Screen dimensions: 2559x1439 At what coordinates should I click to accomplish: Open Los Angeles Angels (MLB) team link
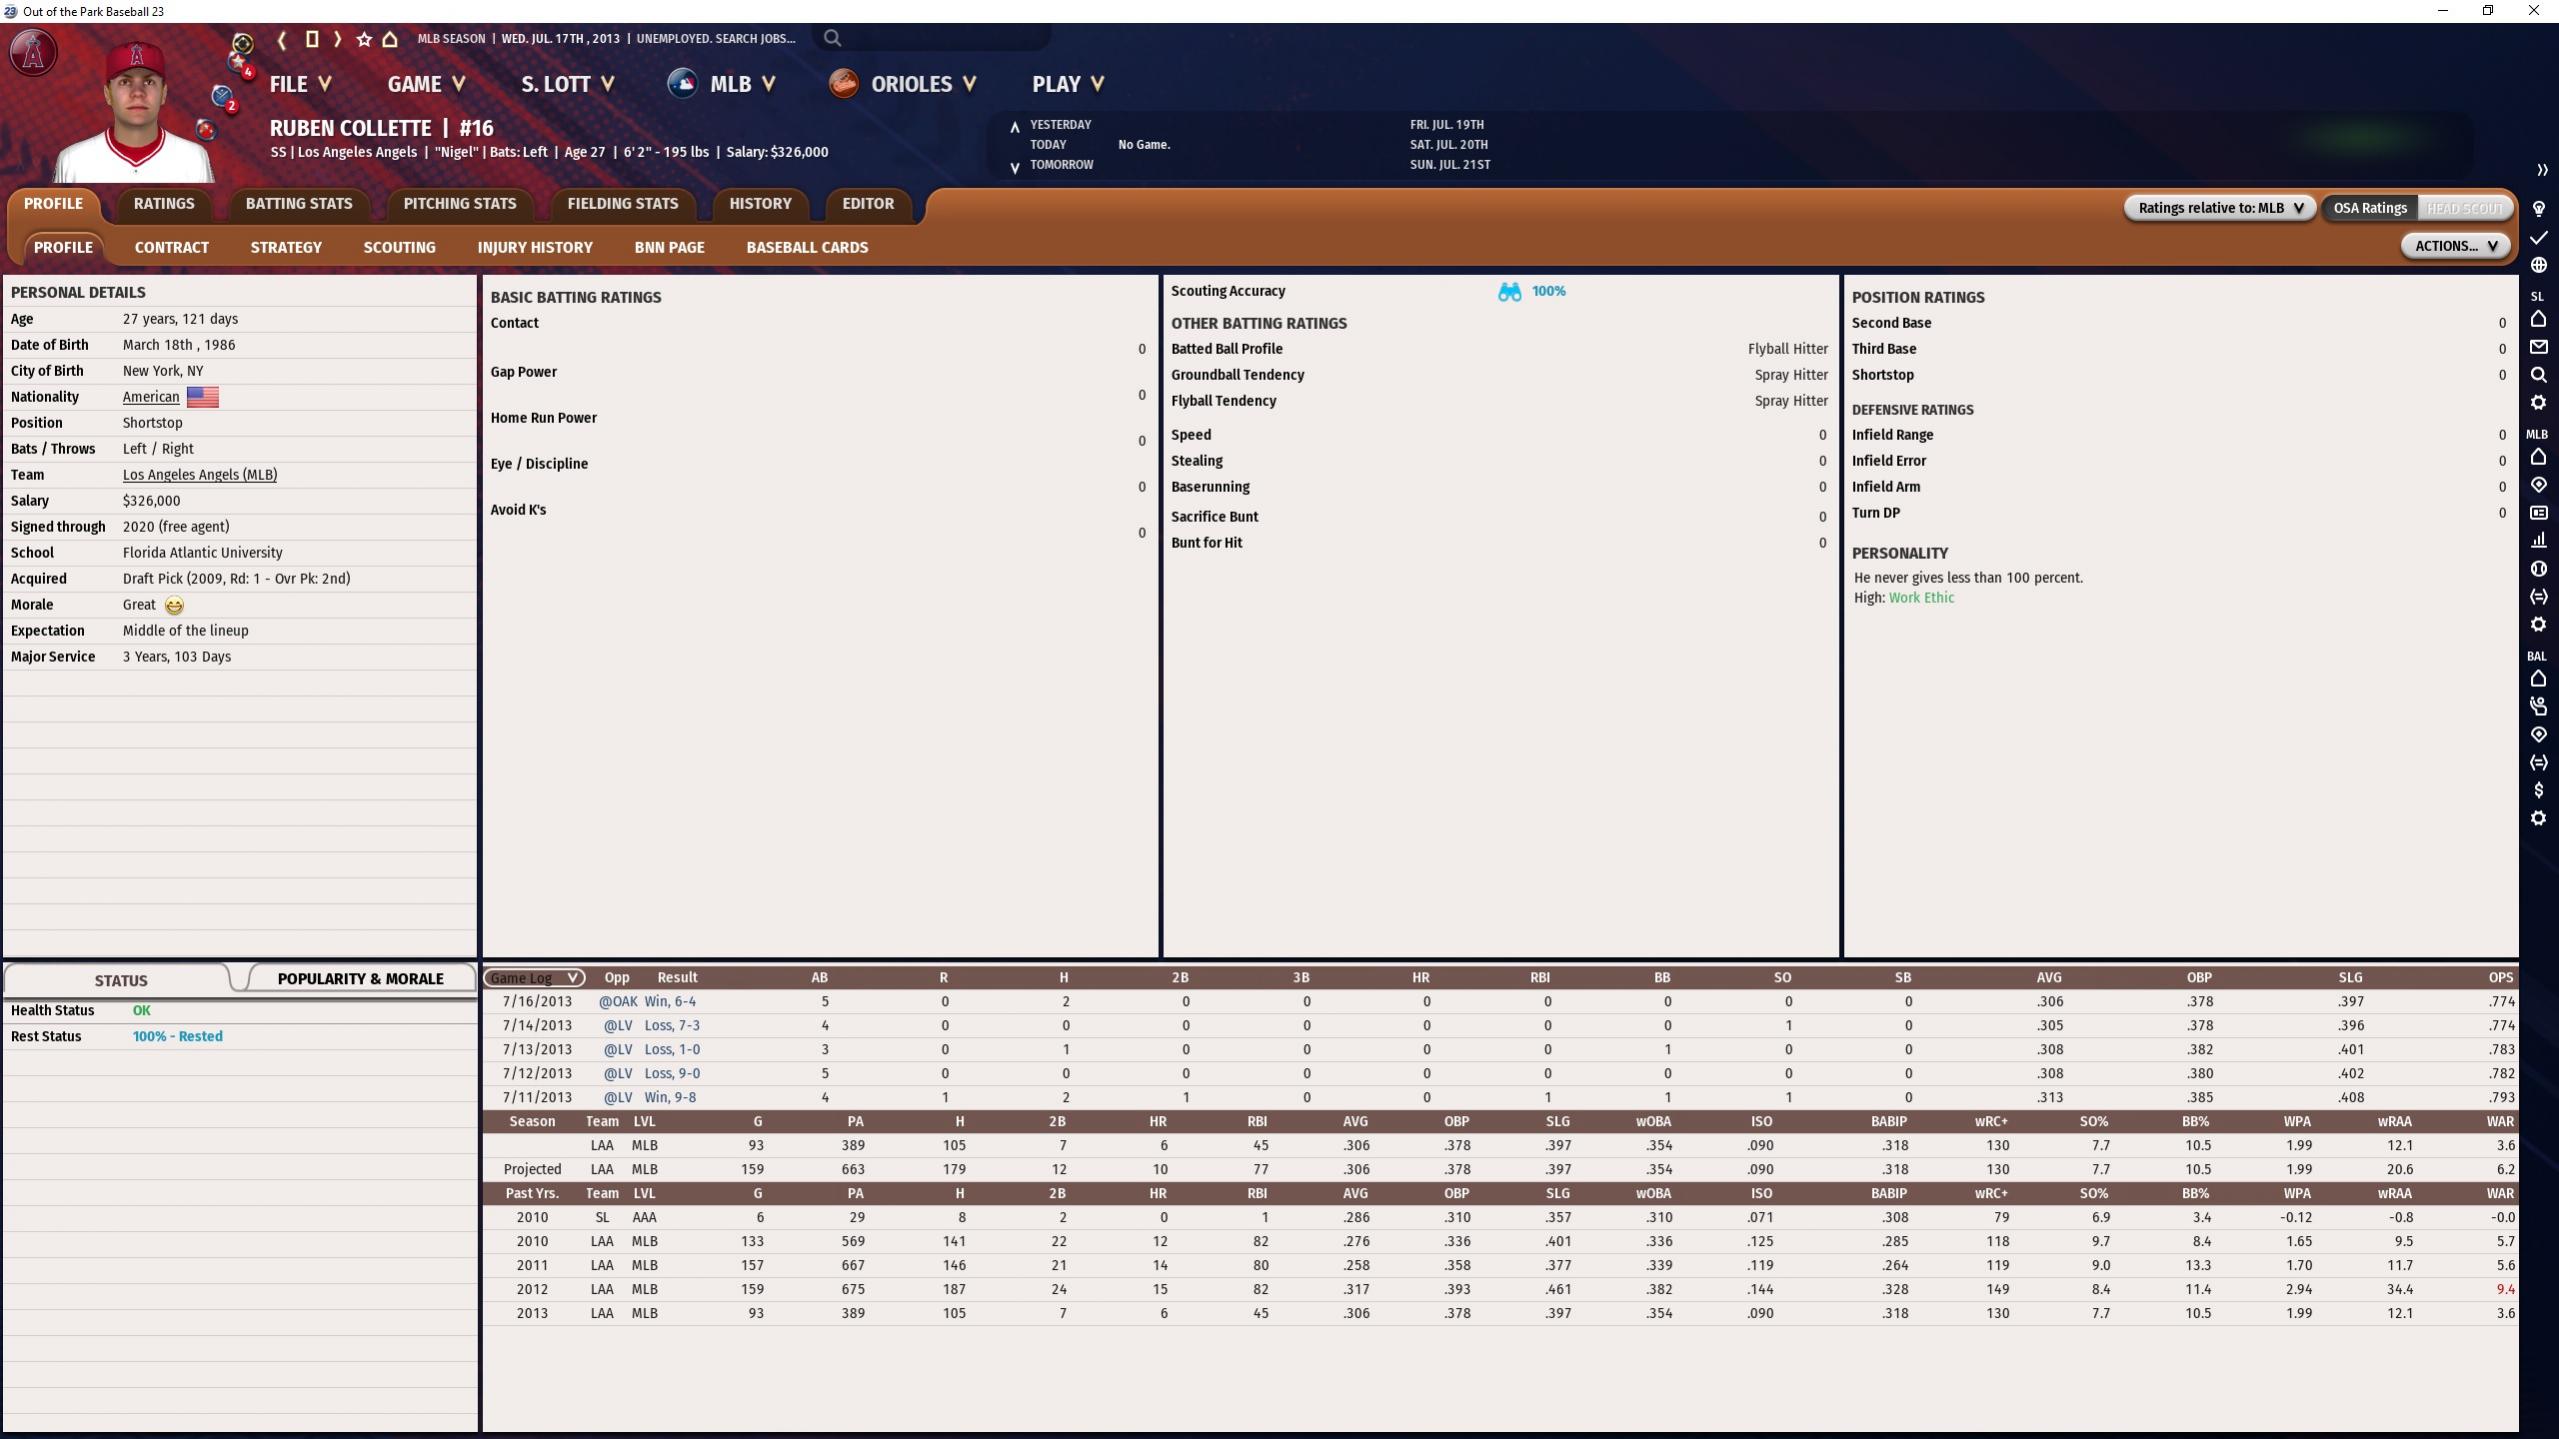(x=200, y=475)
